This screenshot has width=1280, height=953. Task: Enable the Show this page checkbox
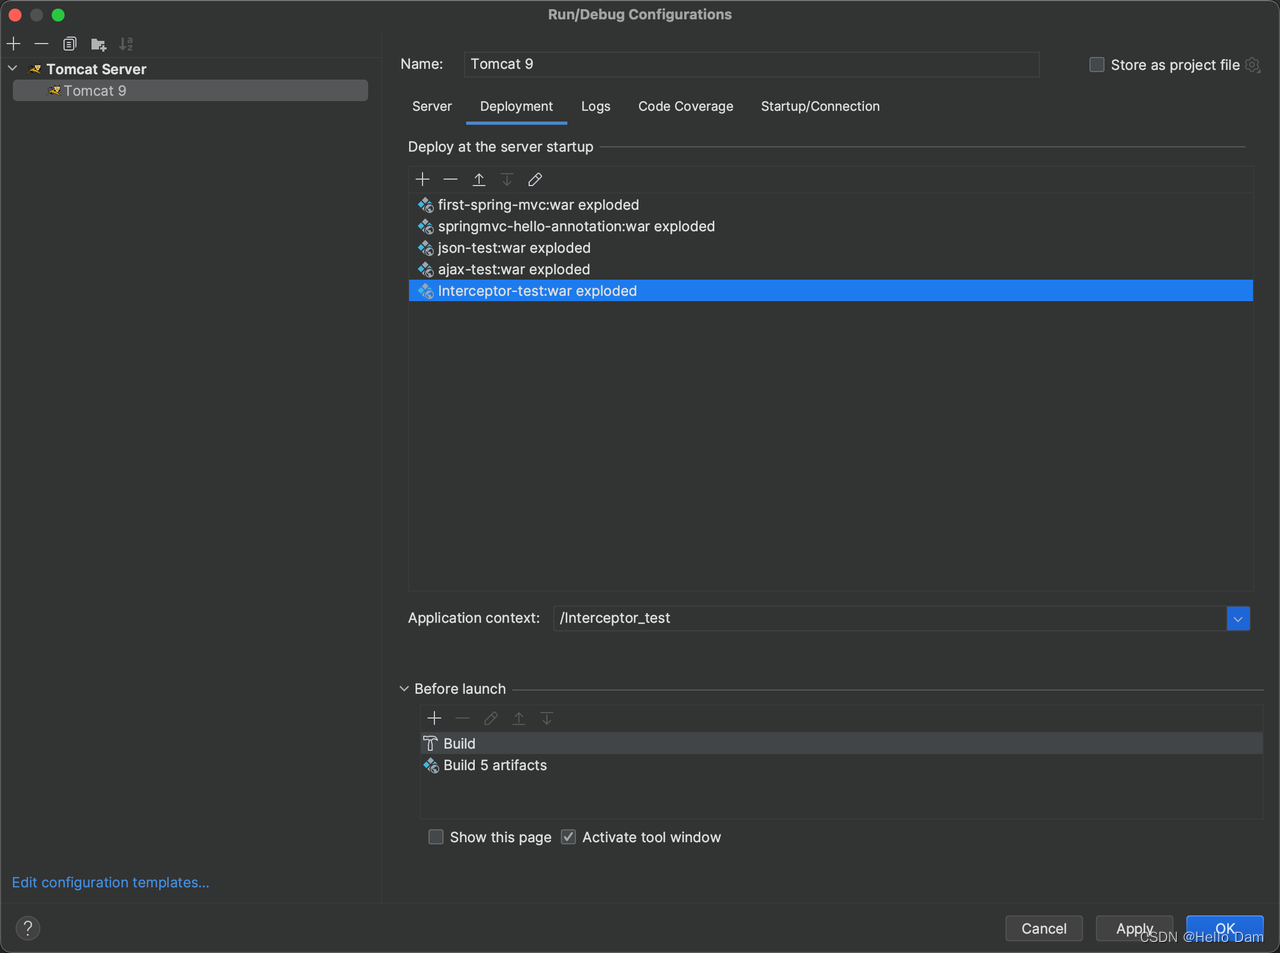coord(436,837)
